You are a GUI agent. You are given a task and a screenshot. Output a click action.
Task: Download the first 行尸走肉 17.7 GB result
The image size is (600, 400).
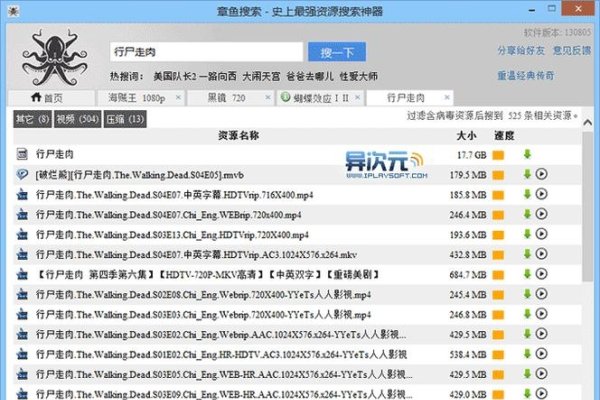pos(527,154)
